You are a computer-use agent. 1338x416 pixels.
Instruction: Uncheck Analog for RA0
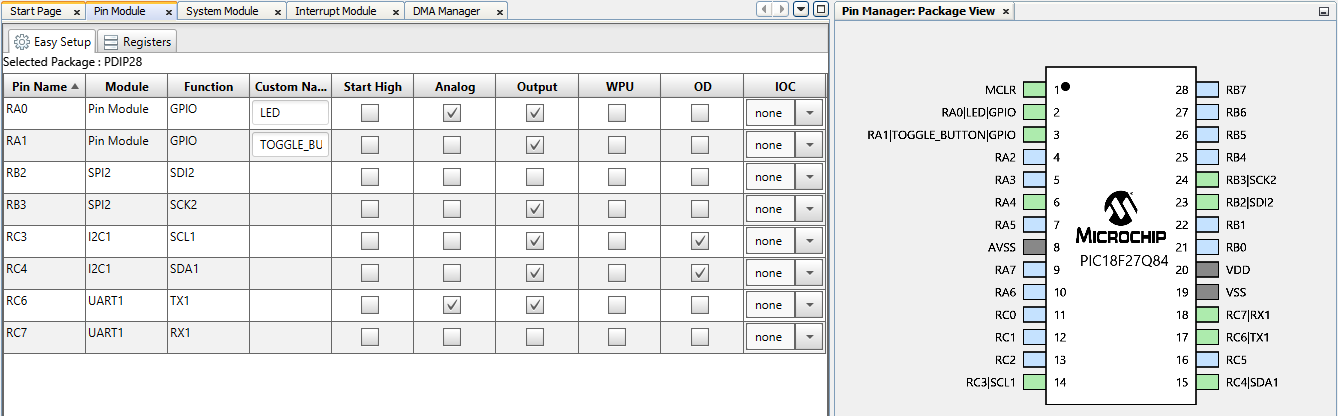click(x=452, y=113)
